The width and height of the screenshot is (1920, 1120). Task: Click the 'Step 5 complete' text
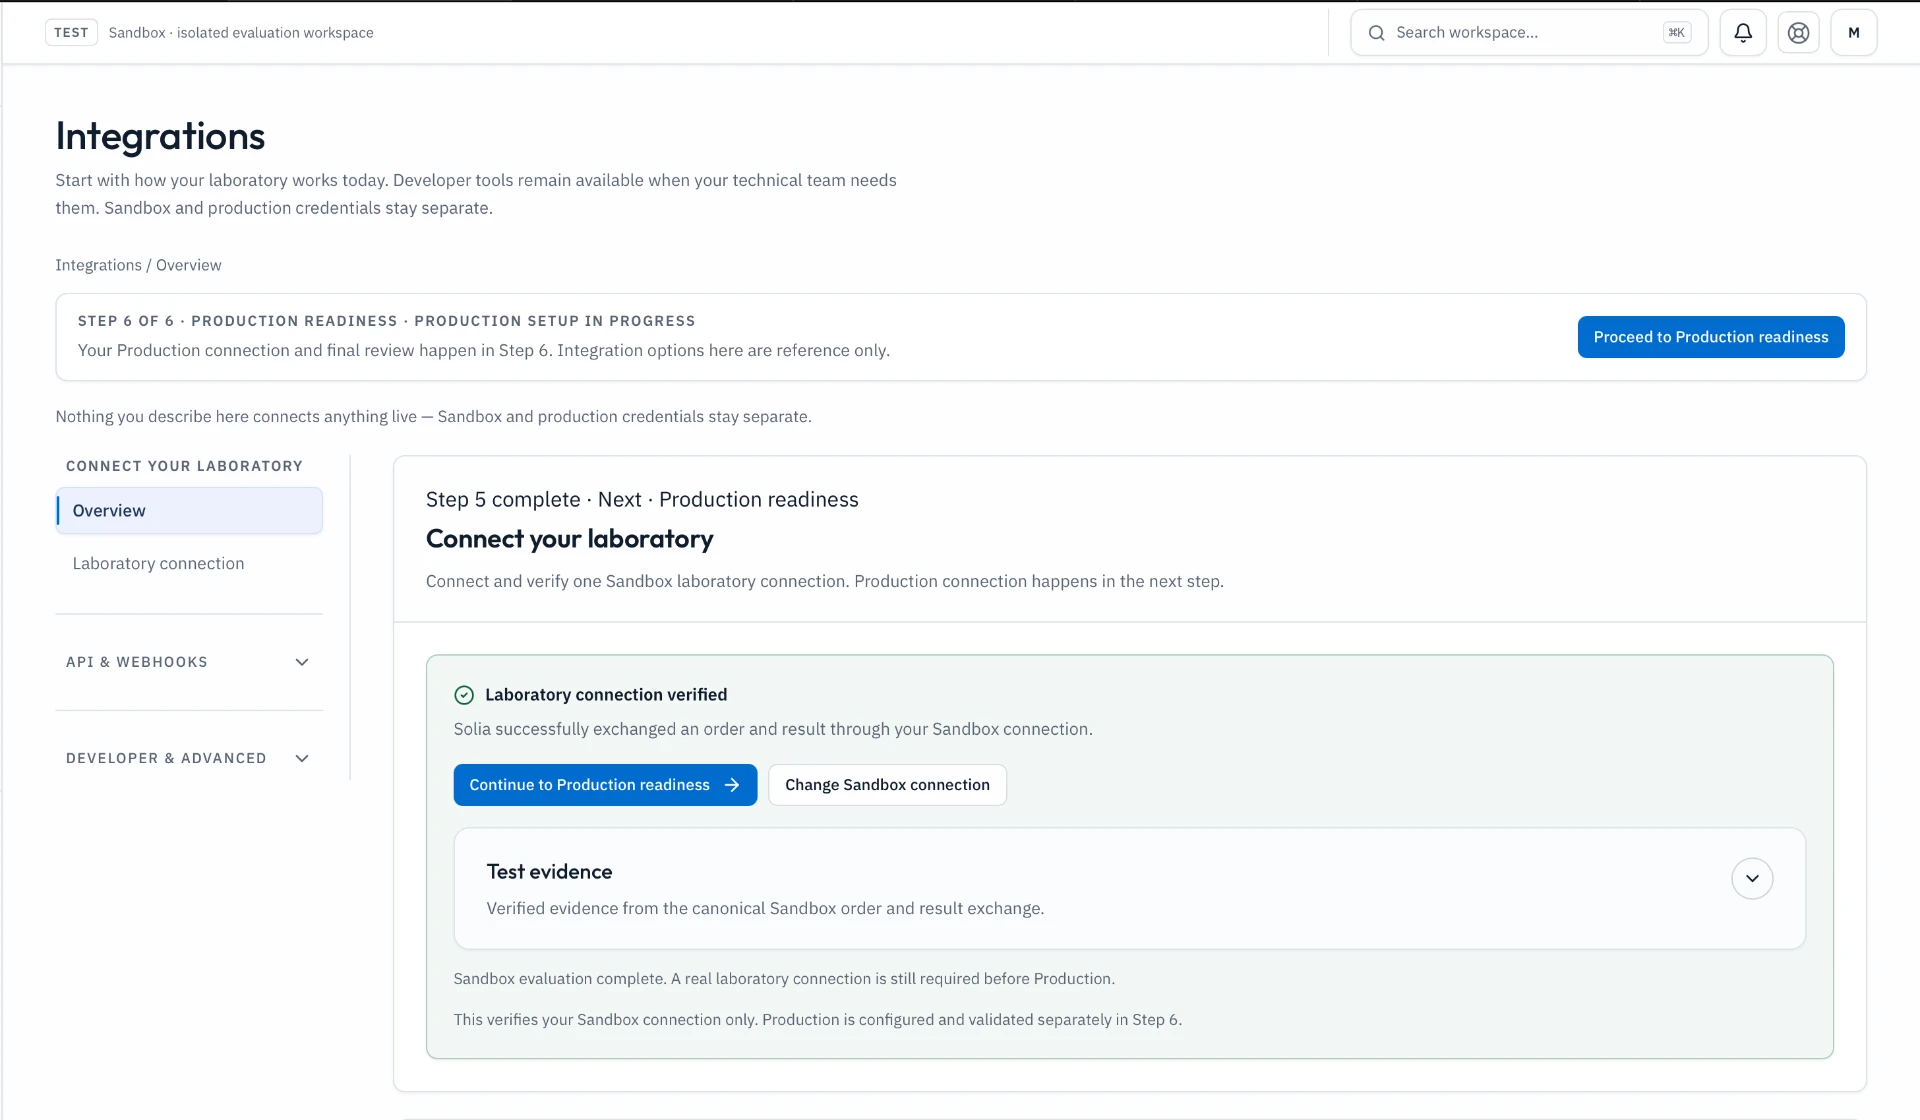[x=503, y=500]
